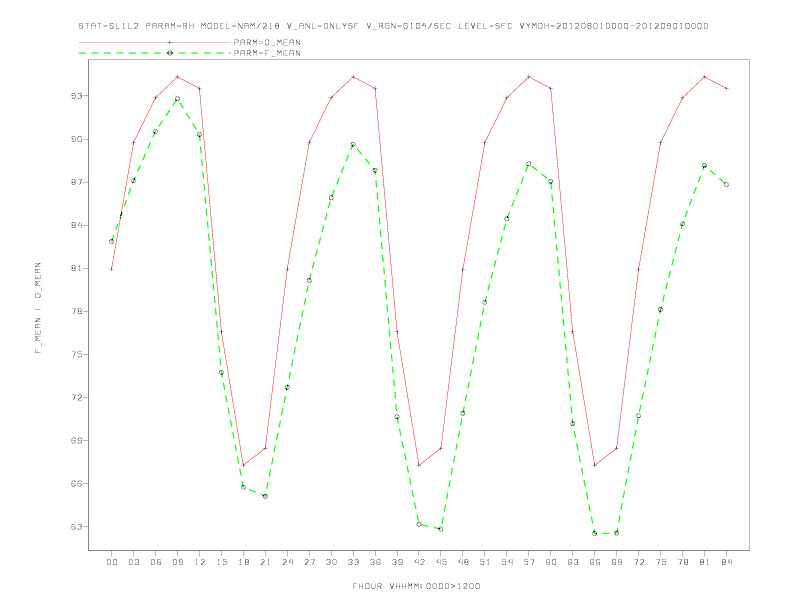Click the y-axis tick label 69

tap(77, 440)
